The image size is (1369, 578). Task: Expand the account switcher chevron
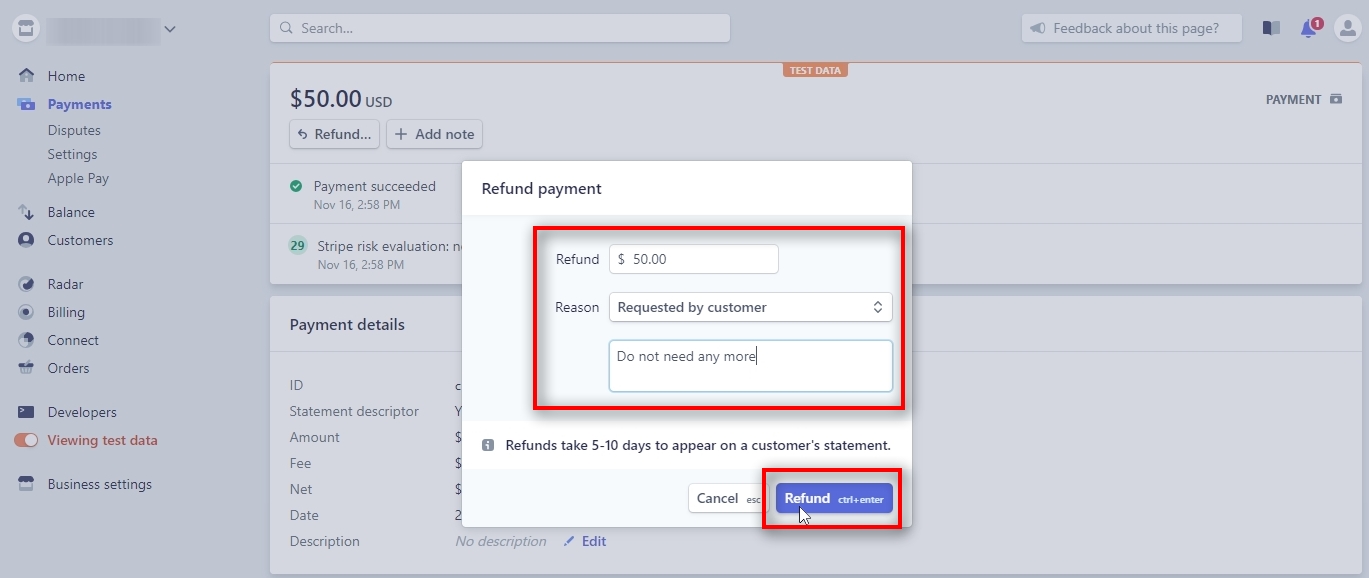(170, 28)
